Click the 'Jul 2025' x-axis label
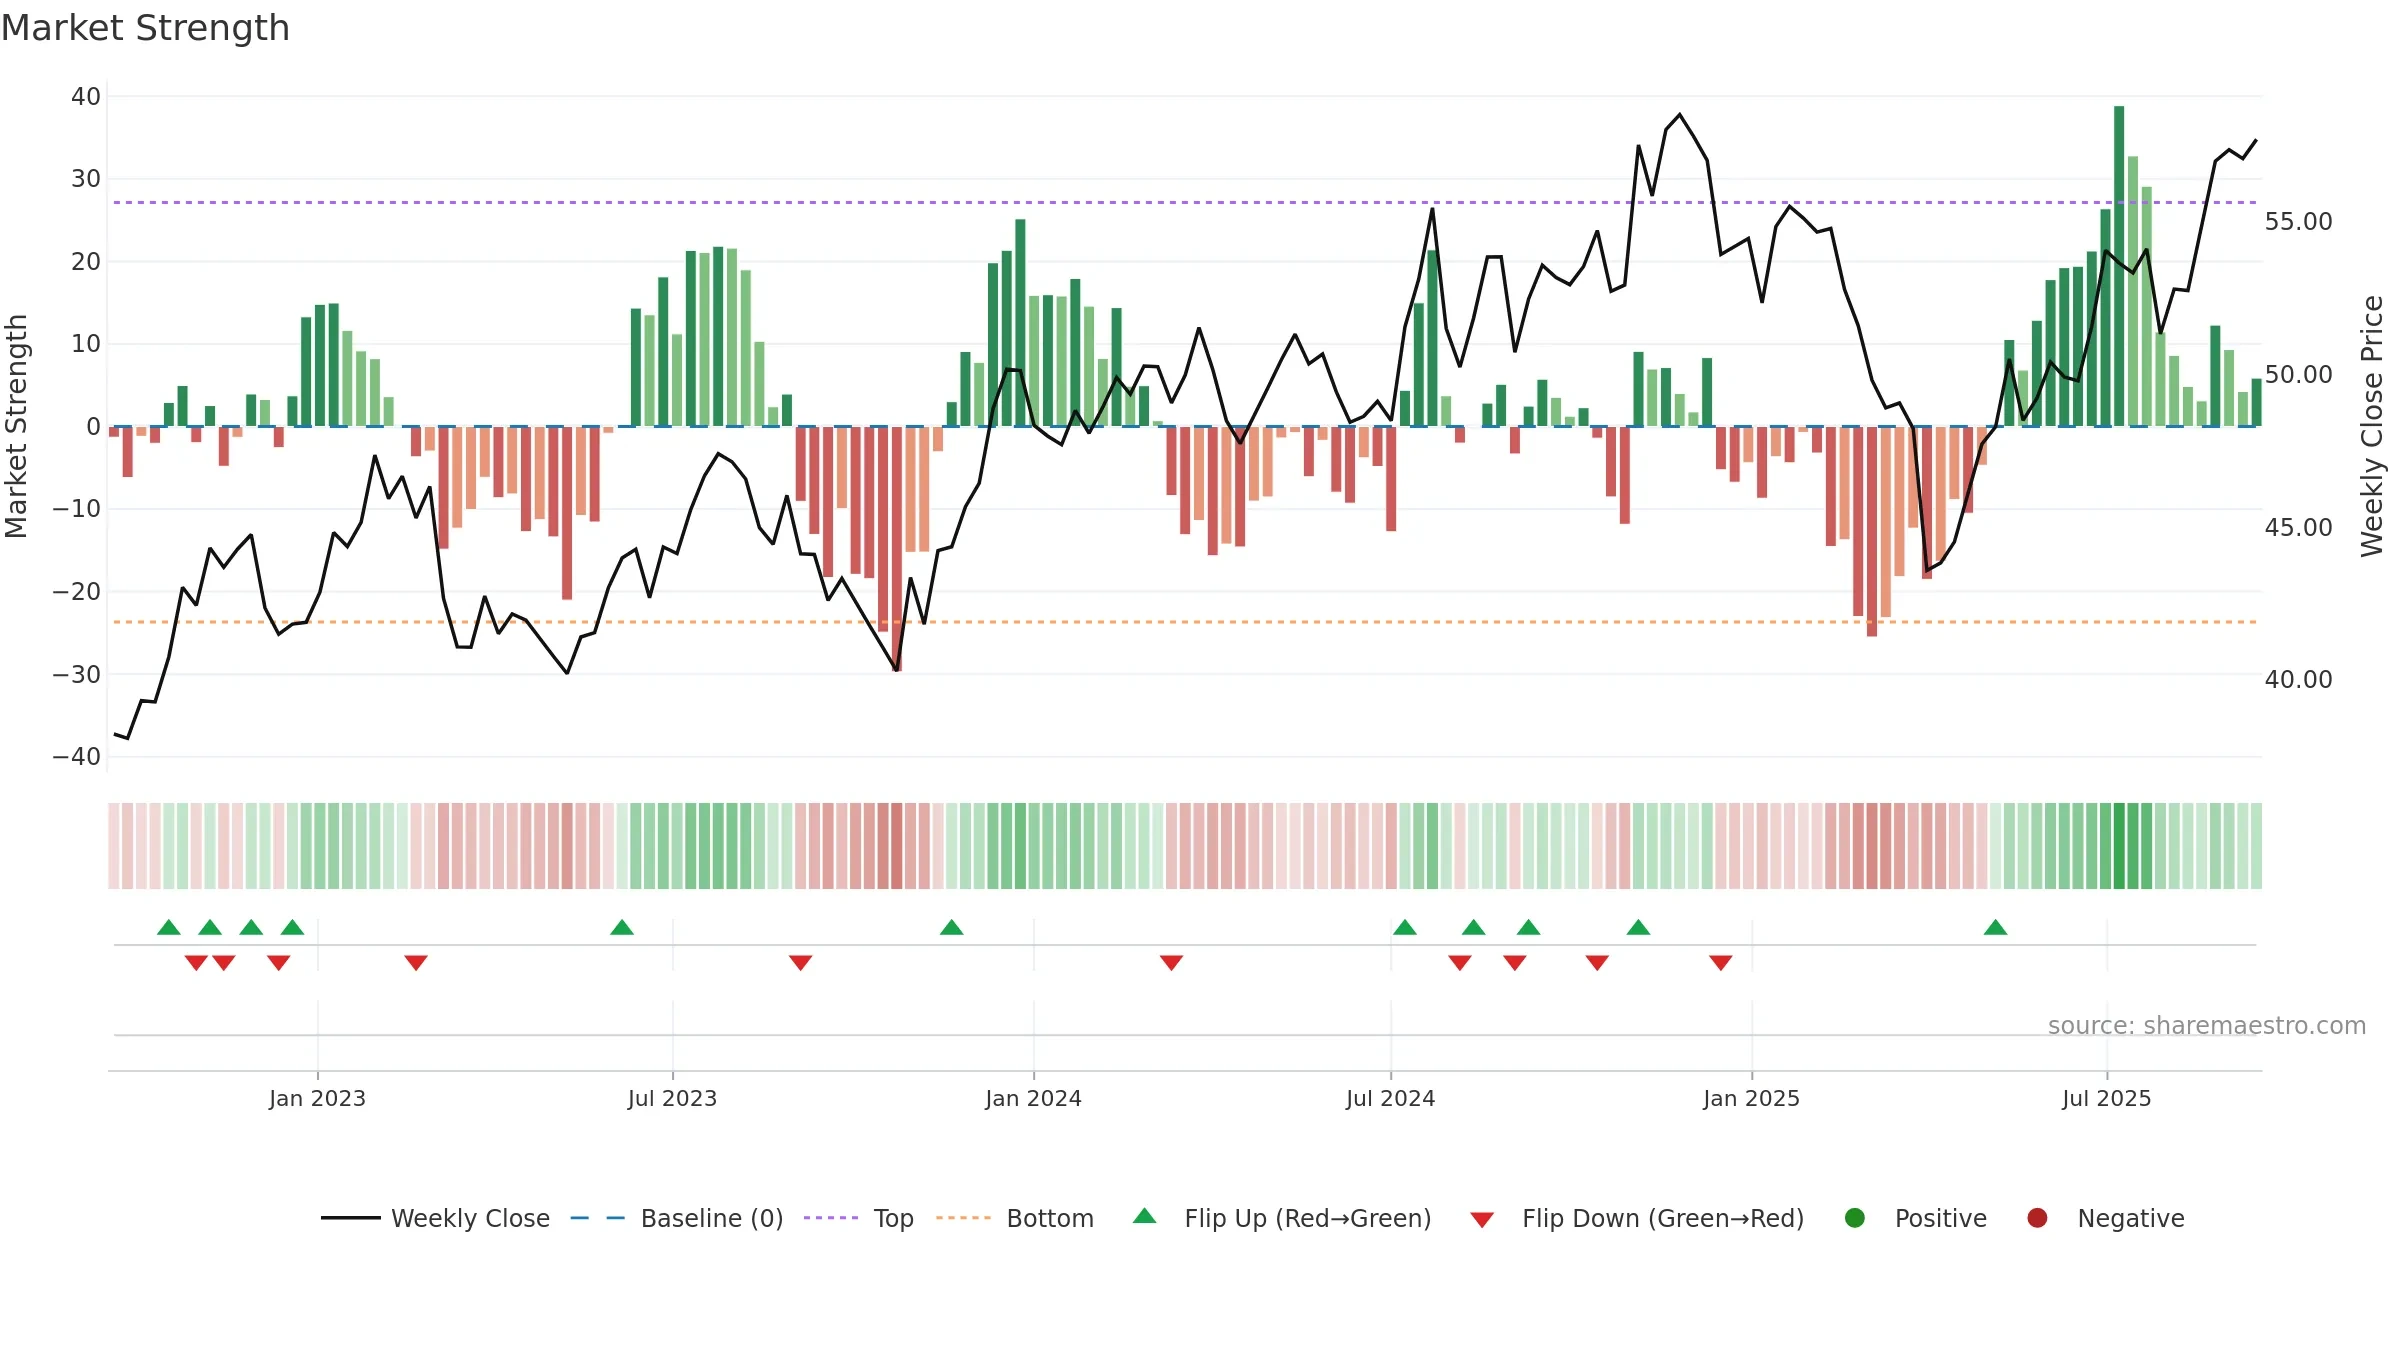This screenshot has width=2400, height=1350. pos(2106,1098)
